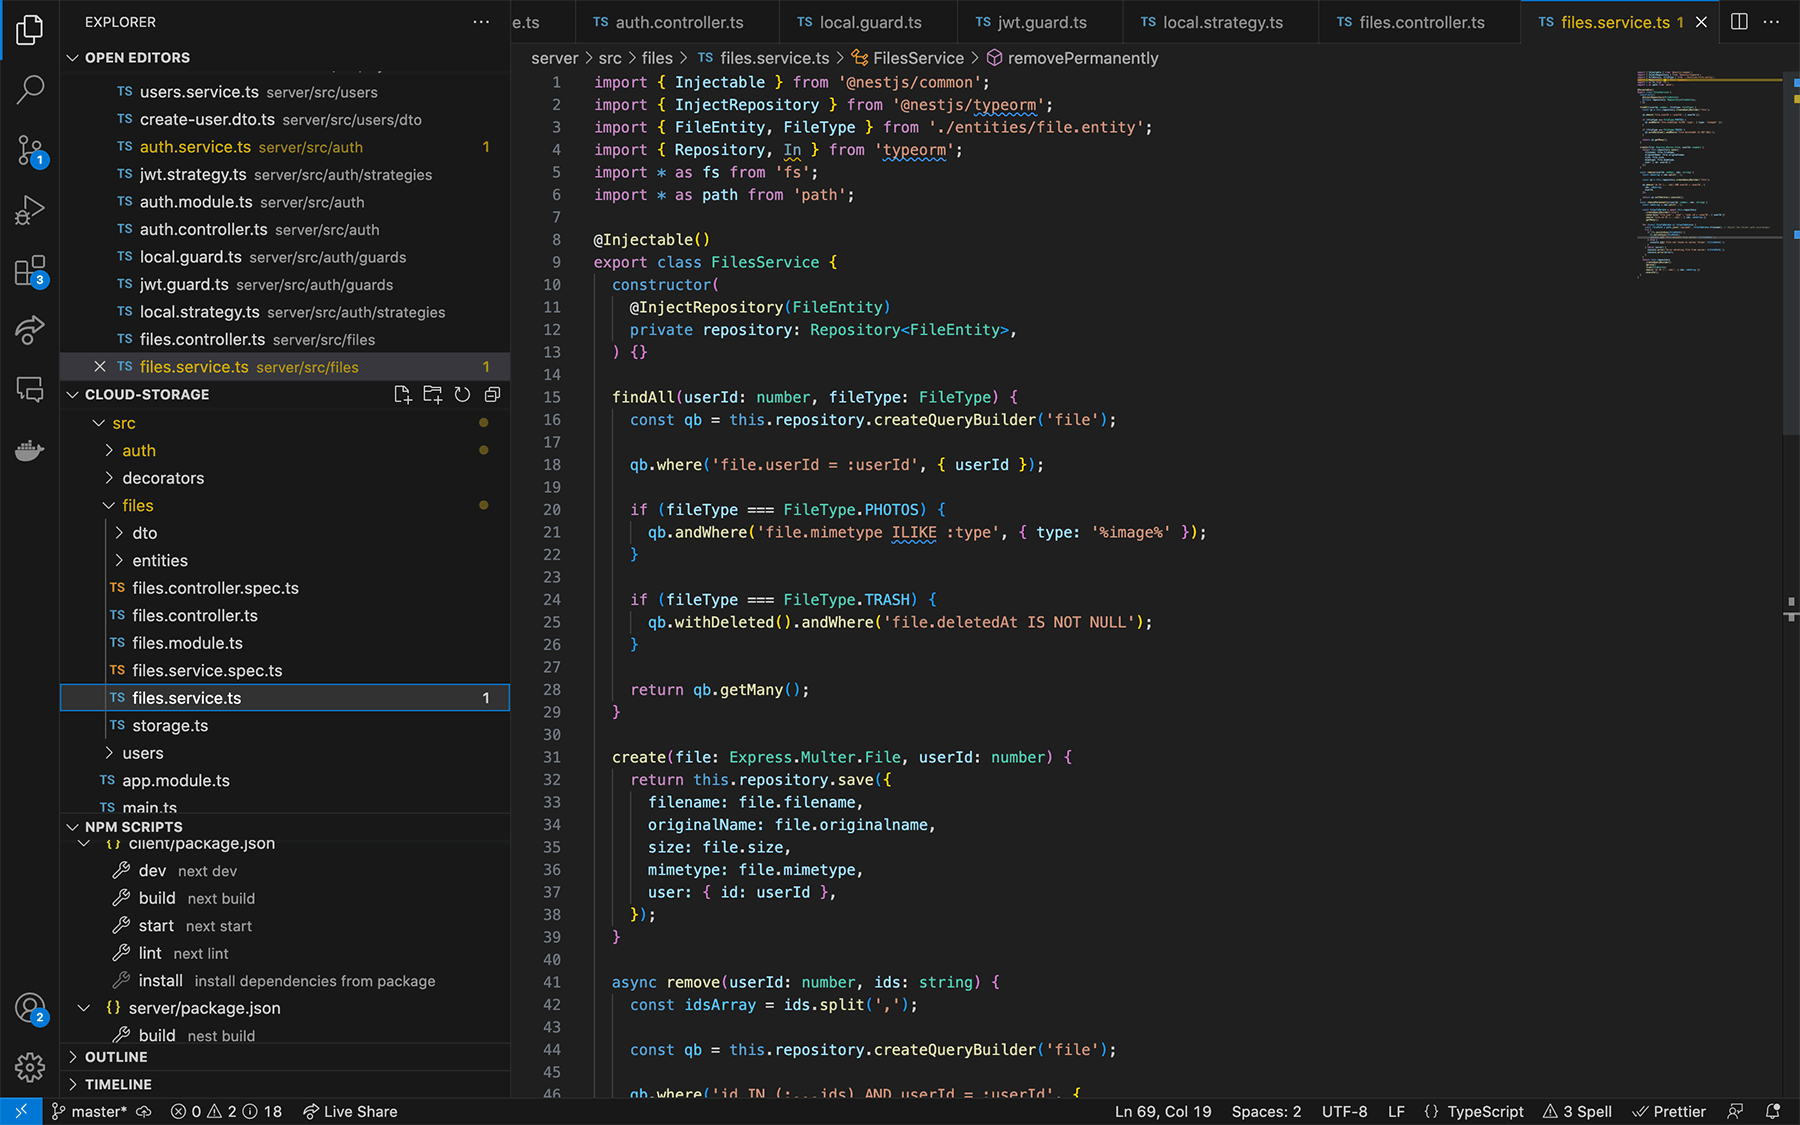This screenshot has height=1125, width=1800.
Task: Click removePermanently breadcrumb
Action: click(x=1082, y=58)
